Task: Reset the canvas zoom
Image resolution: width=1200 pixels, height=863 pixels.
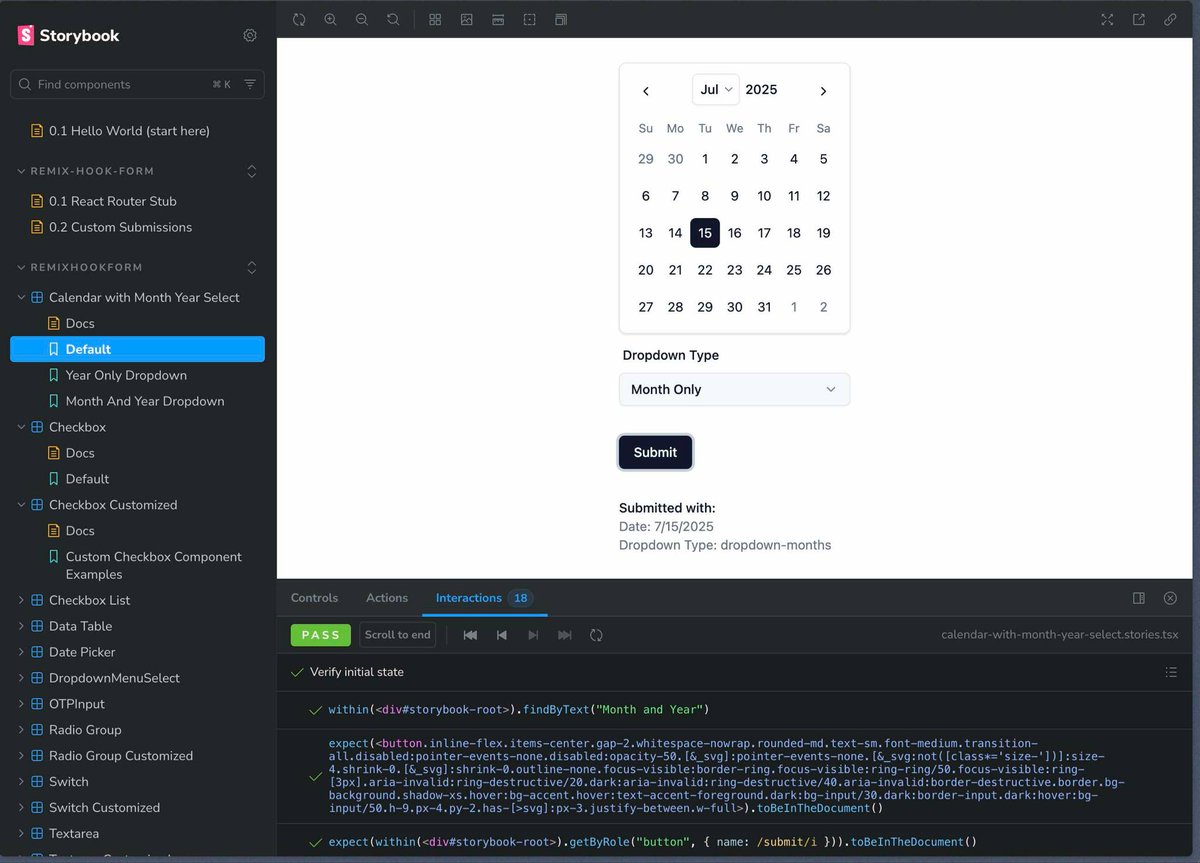Action: click(393, 19)
